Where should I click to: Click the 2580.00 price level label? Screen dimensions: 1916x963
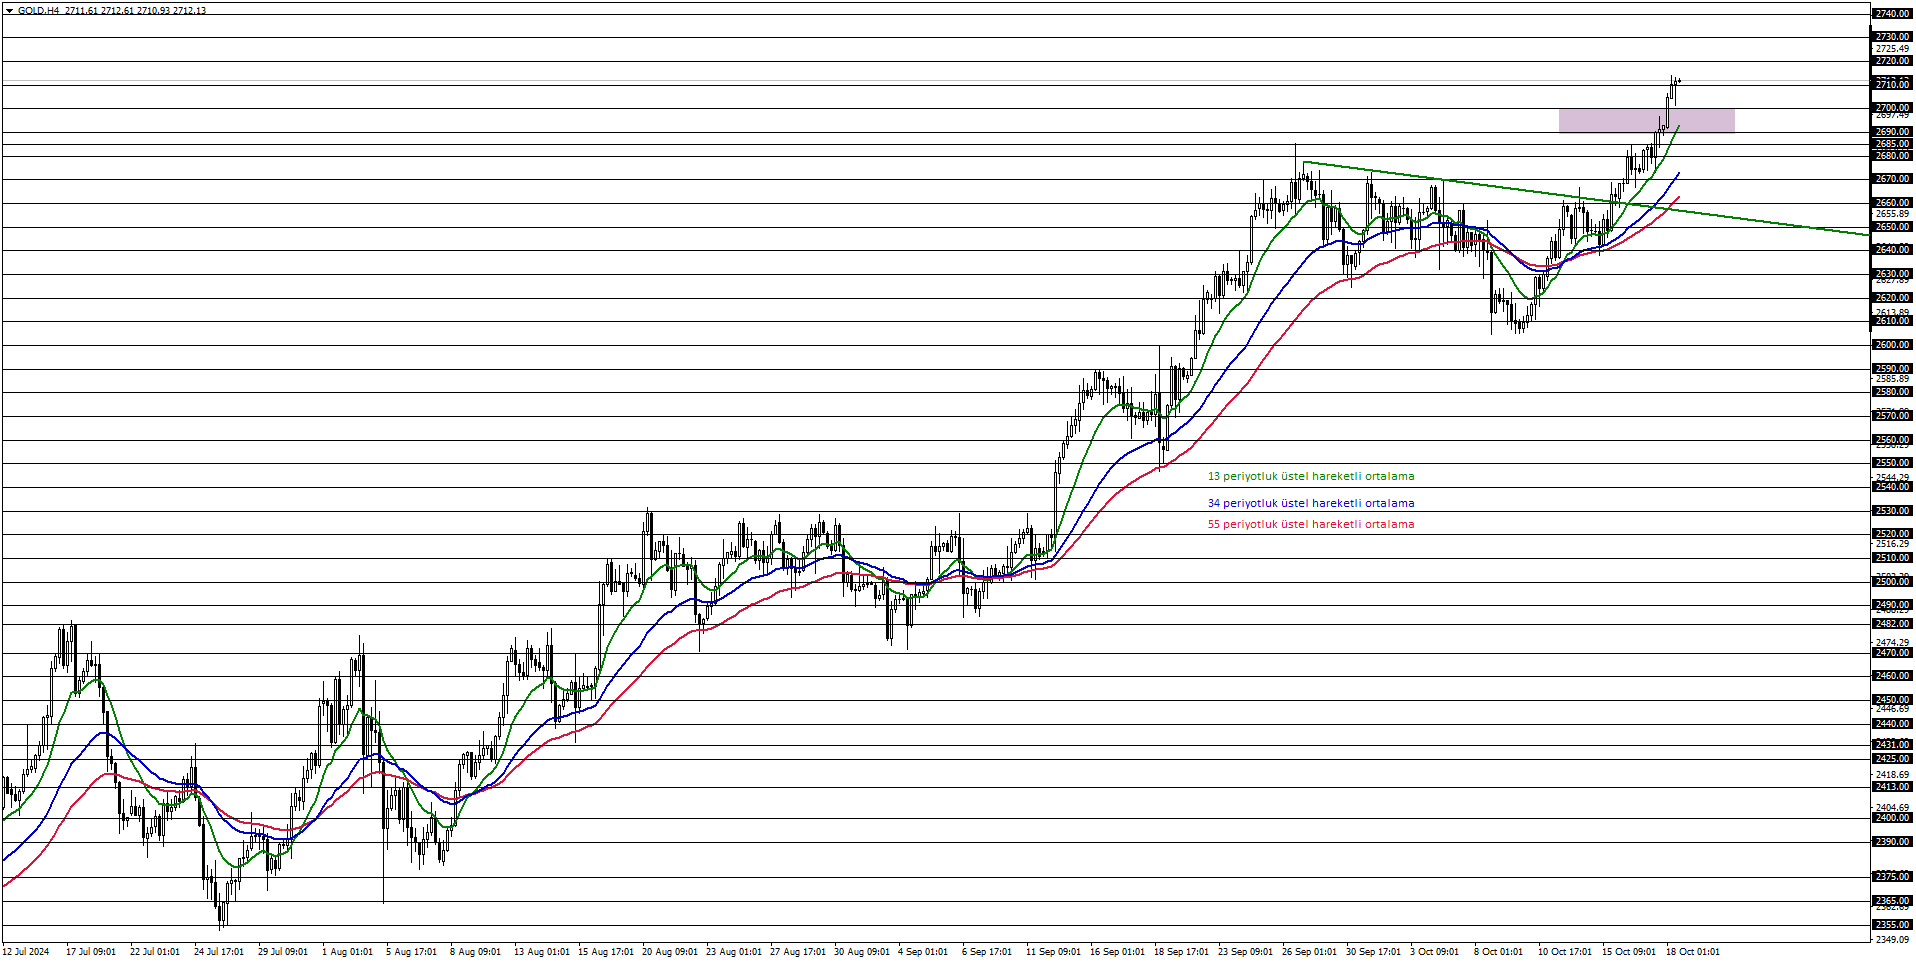(1892, 392)
